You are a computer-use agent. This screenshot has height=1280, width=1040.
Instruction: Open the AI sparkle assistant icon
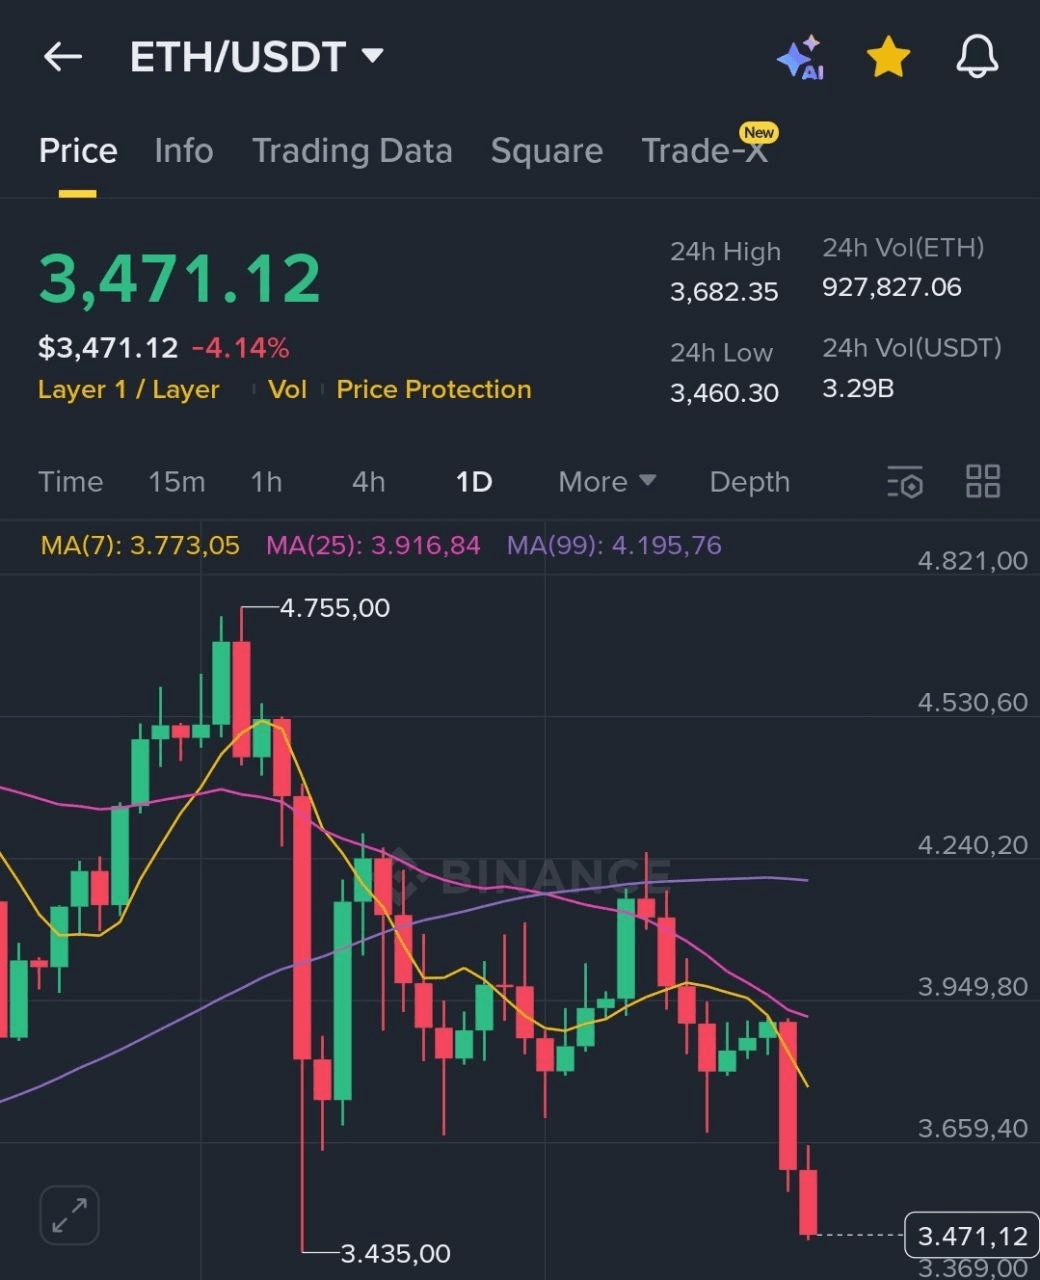tap(800, 58)
